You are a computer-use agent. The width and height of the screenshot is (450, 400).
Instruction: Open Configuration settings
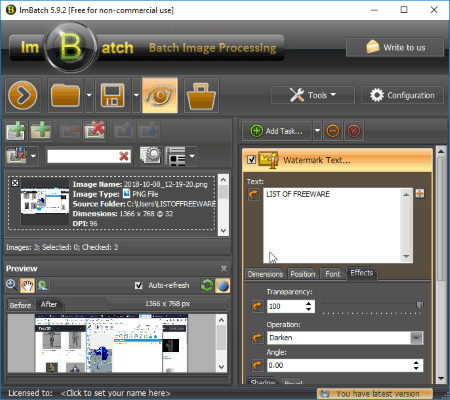click(x=402, y=95)
